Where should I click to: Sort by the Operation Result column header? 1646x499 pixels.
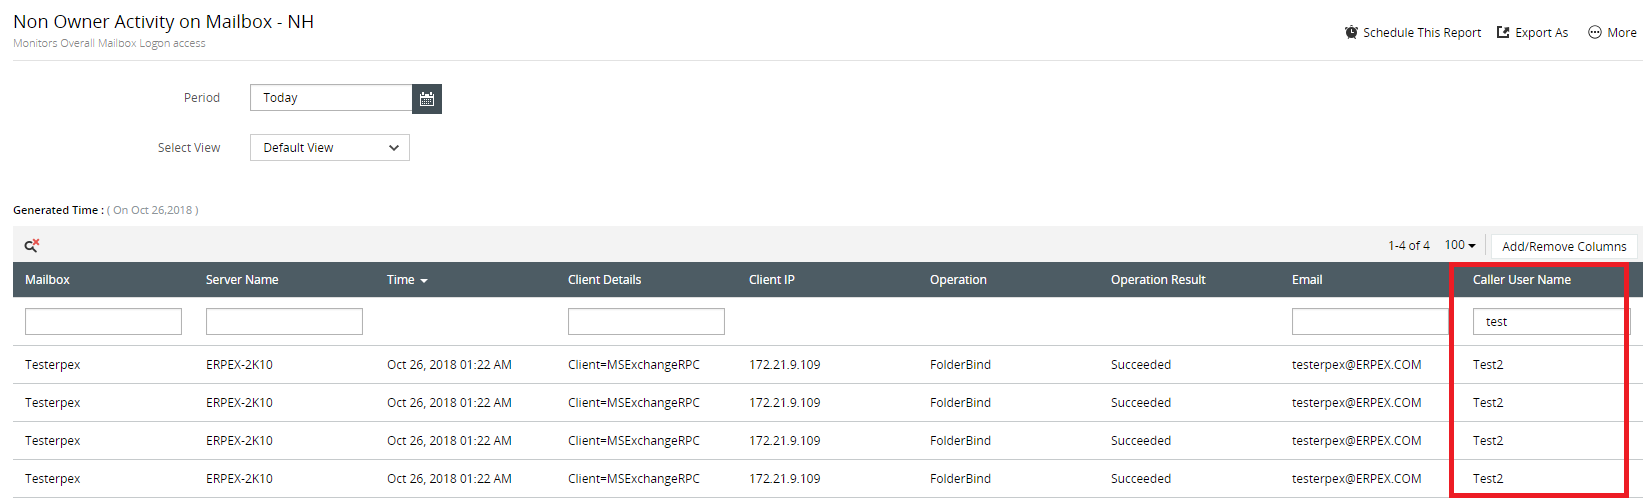click(1158, 280)
